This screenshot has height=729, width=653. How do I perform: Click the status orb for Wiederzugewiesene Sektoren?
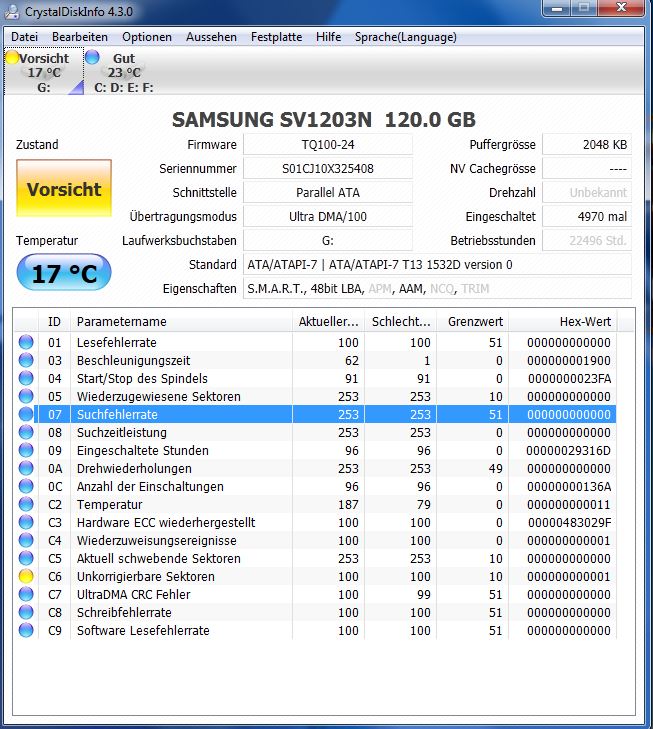click(x=26, y=396)
